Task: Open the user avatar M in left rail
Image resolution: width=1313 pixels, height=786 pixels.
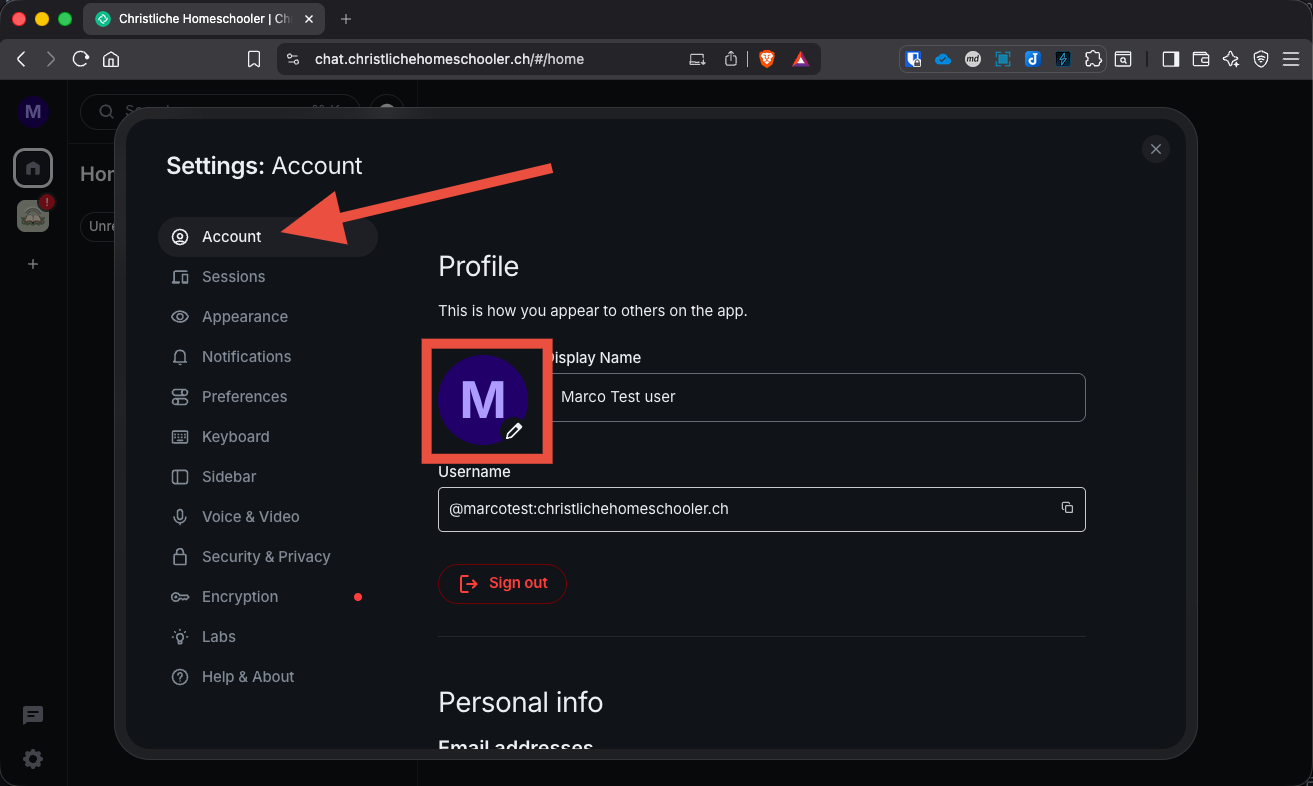Action: tap(33, 111)
